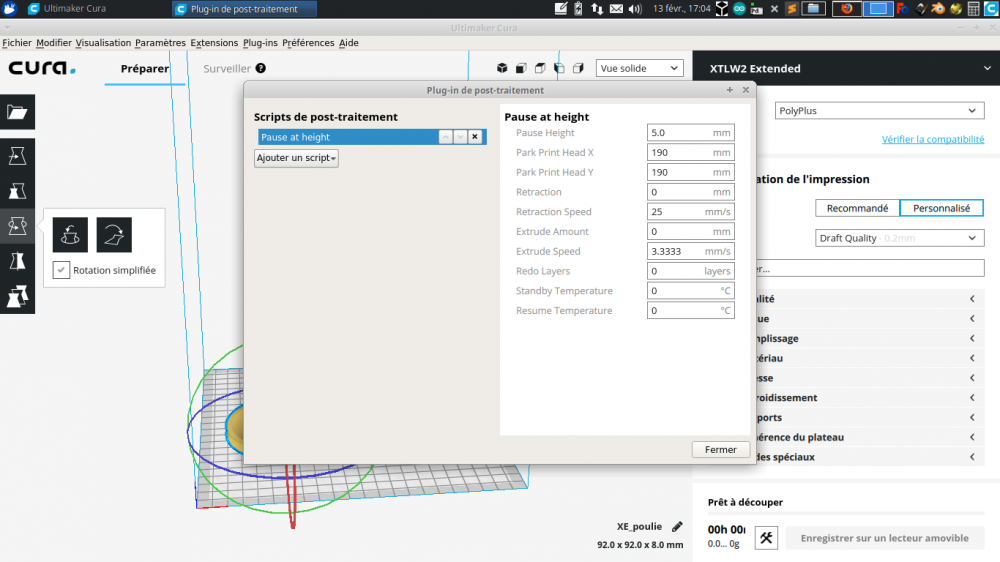This screenshot has height=562, width=1000.
Task: Select the Move tool in sidebar
Action: tap(17, 156)
